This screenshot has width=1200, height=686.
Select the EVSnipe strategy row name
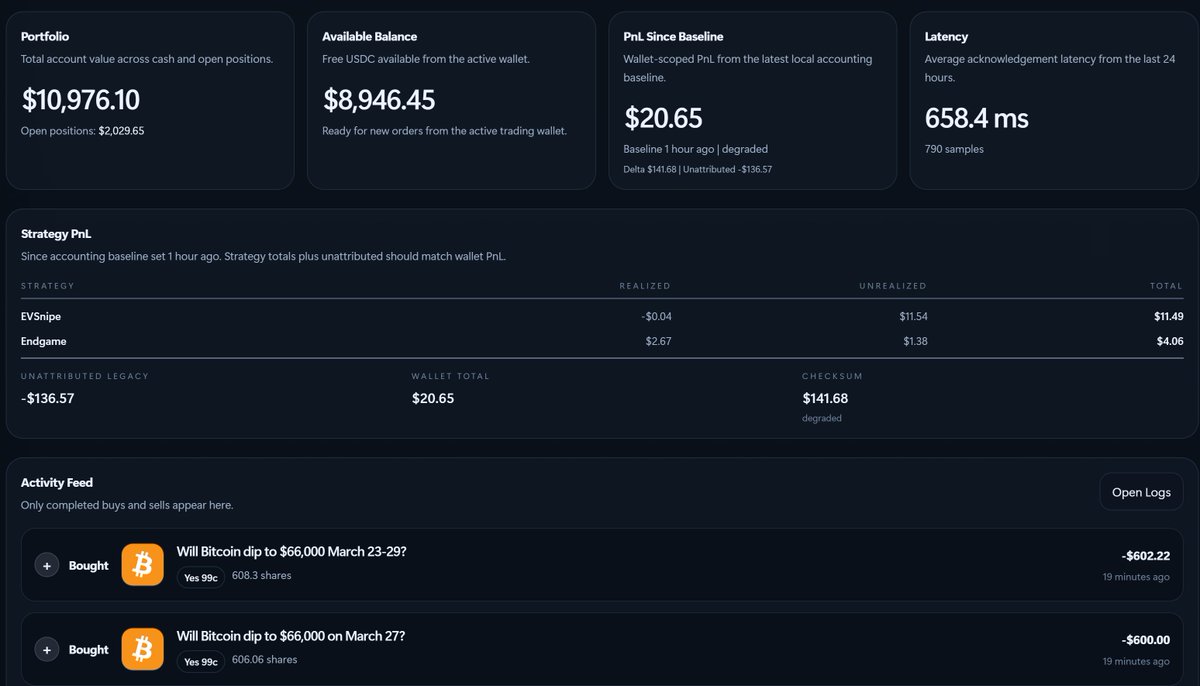(x=41, y=316)
